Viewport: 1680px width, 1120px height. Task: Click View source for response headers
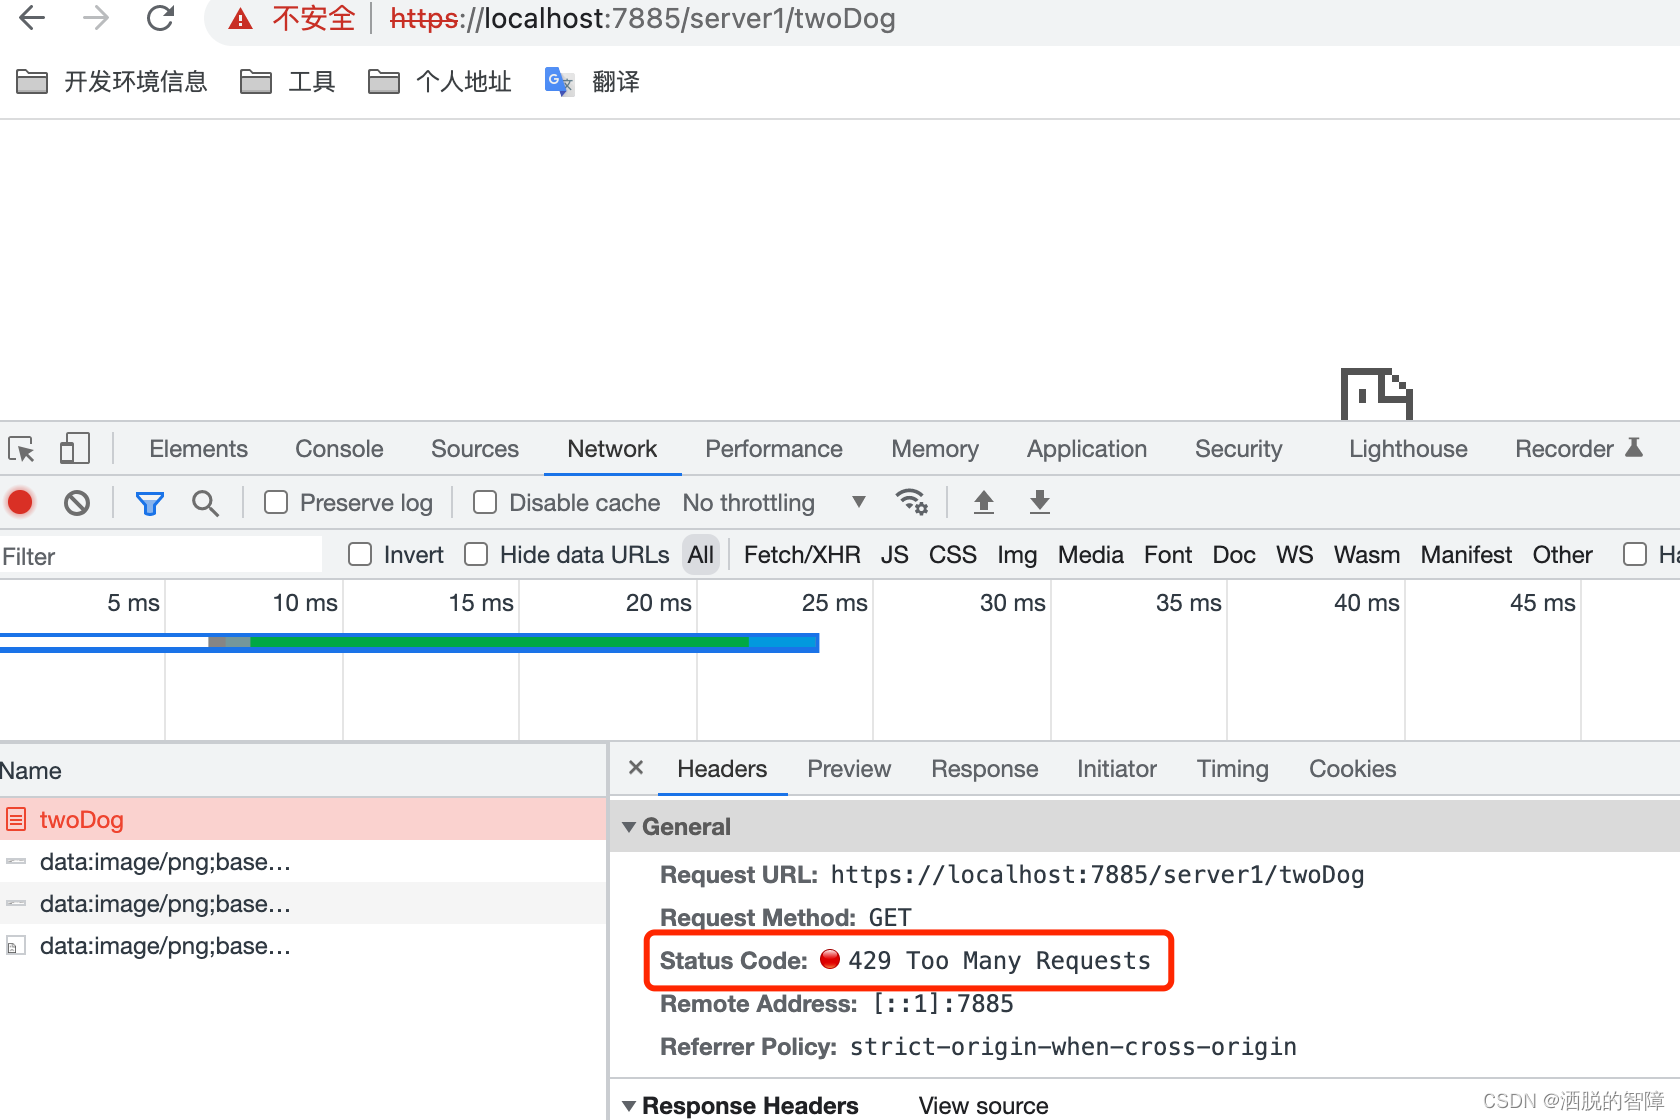tap(983, 1105)
